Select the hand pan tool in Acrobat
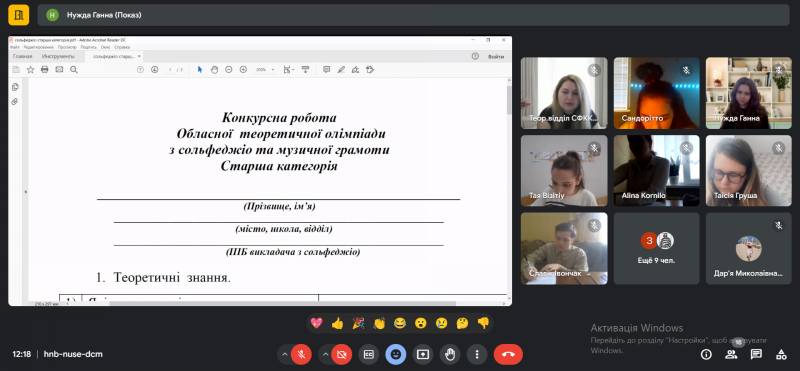This screenshot has height=371, width=800. tap(214, 70)
